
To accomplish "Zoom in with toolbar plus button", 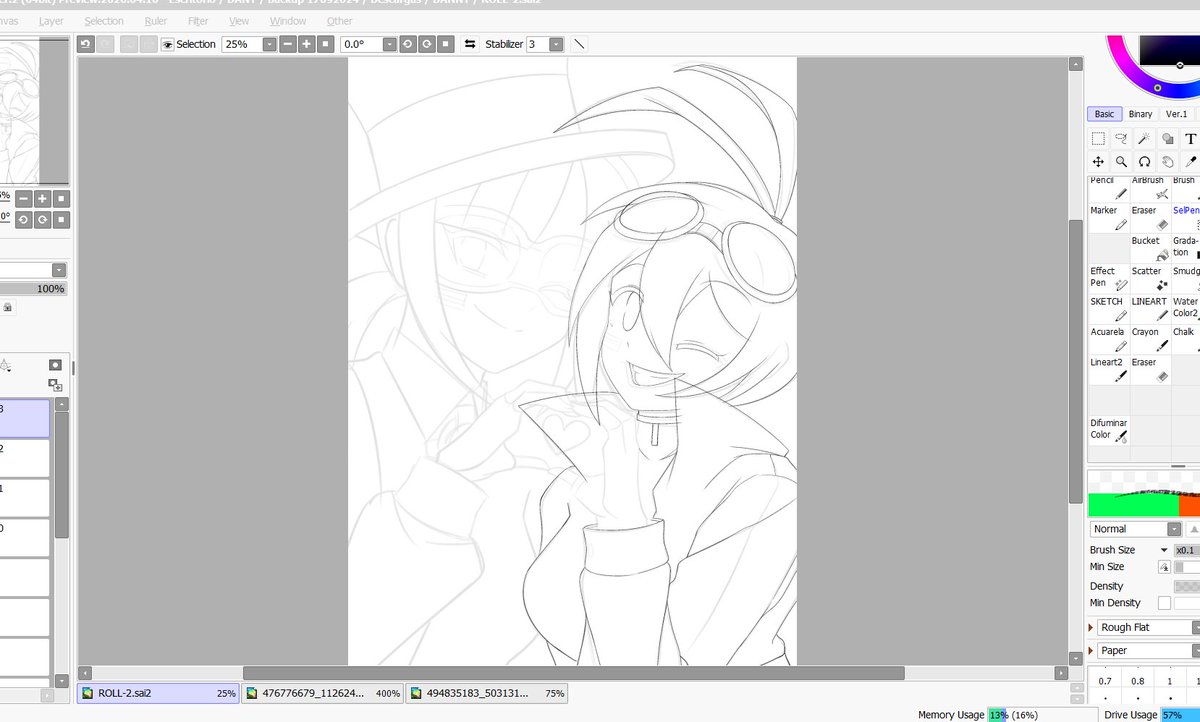I will coord(306,44).
